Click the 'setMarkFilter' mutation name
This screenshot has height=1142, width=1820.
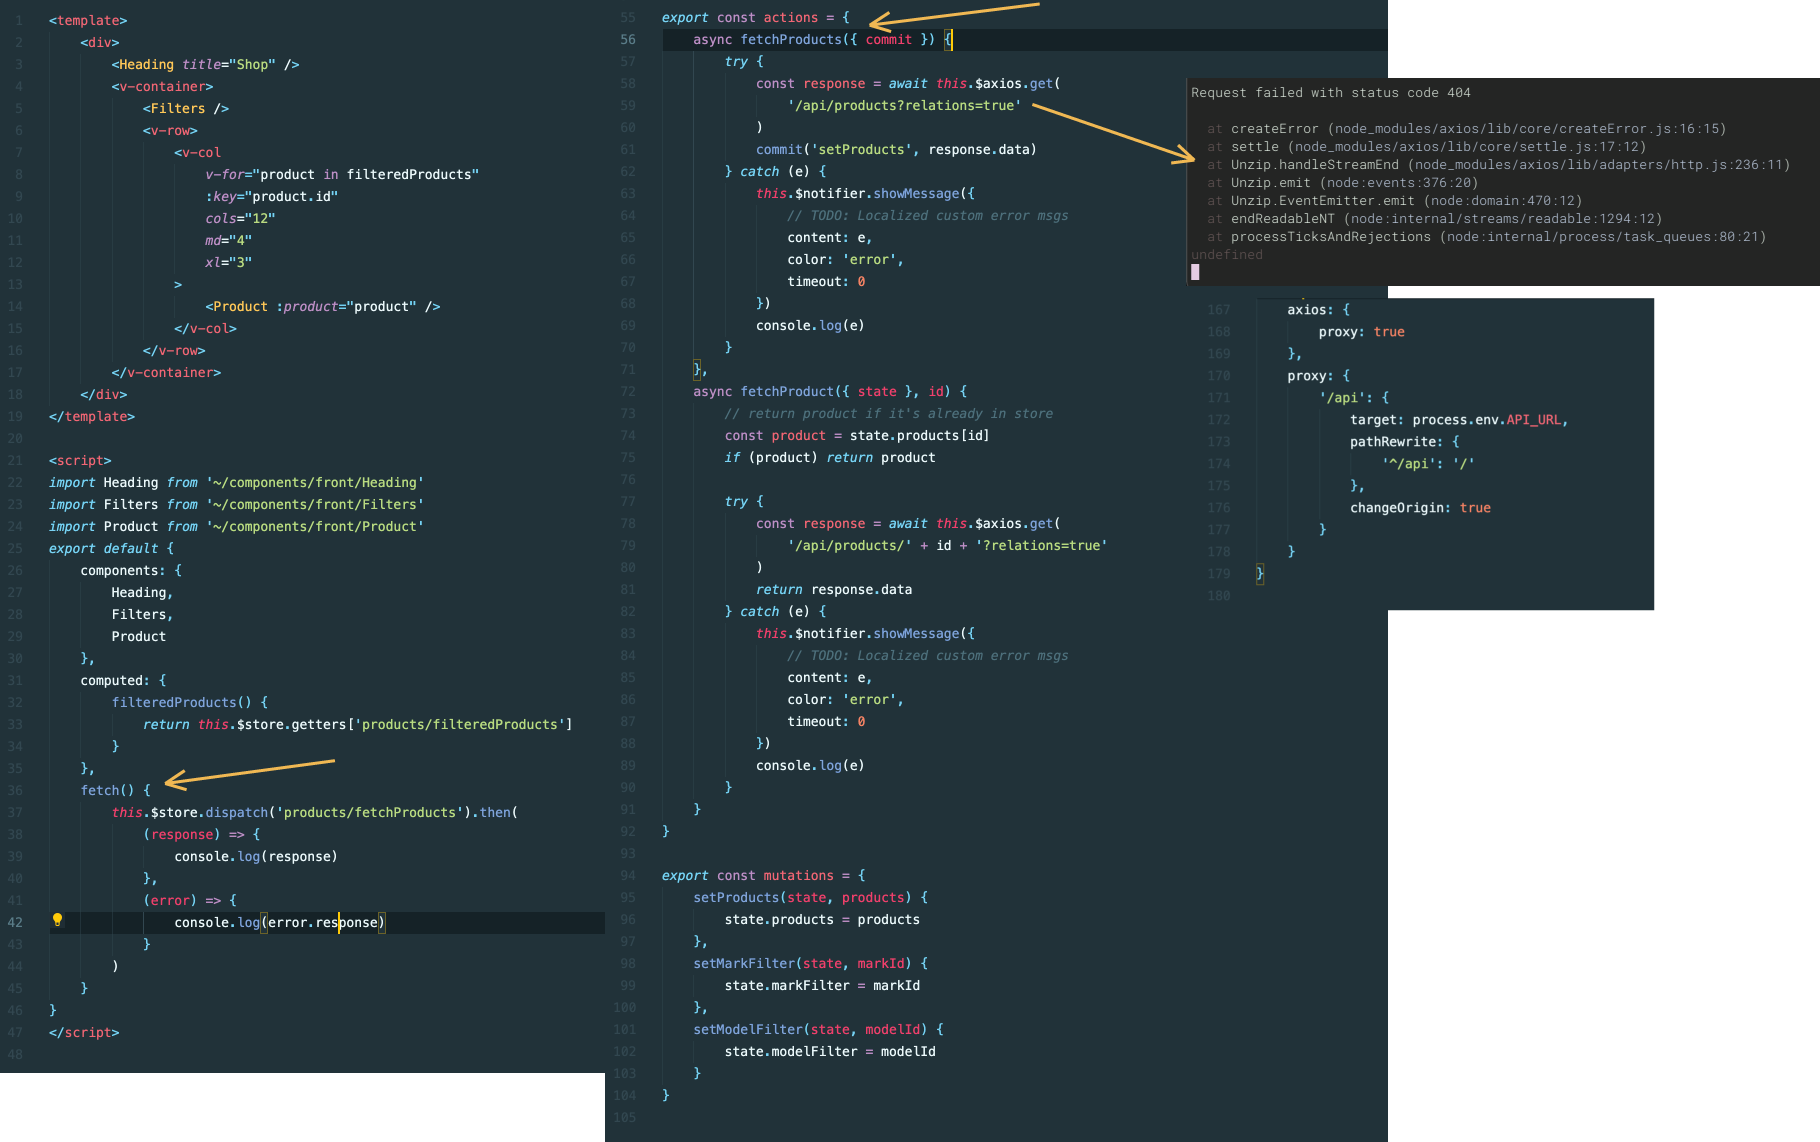tap(744, 964)
